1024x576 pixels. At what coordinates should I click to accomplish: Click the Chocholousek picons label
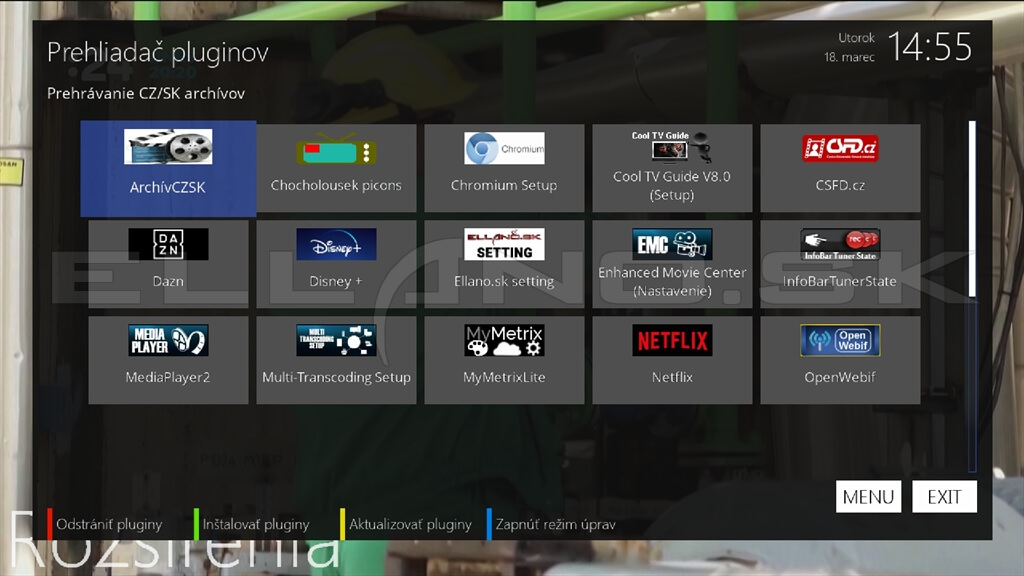(x=336, y=185)
